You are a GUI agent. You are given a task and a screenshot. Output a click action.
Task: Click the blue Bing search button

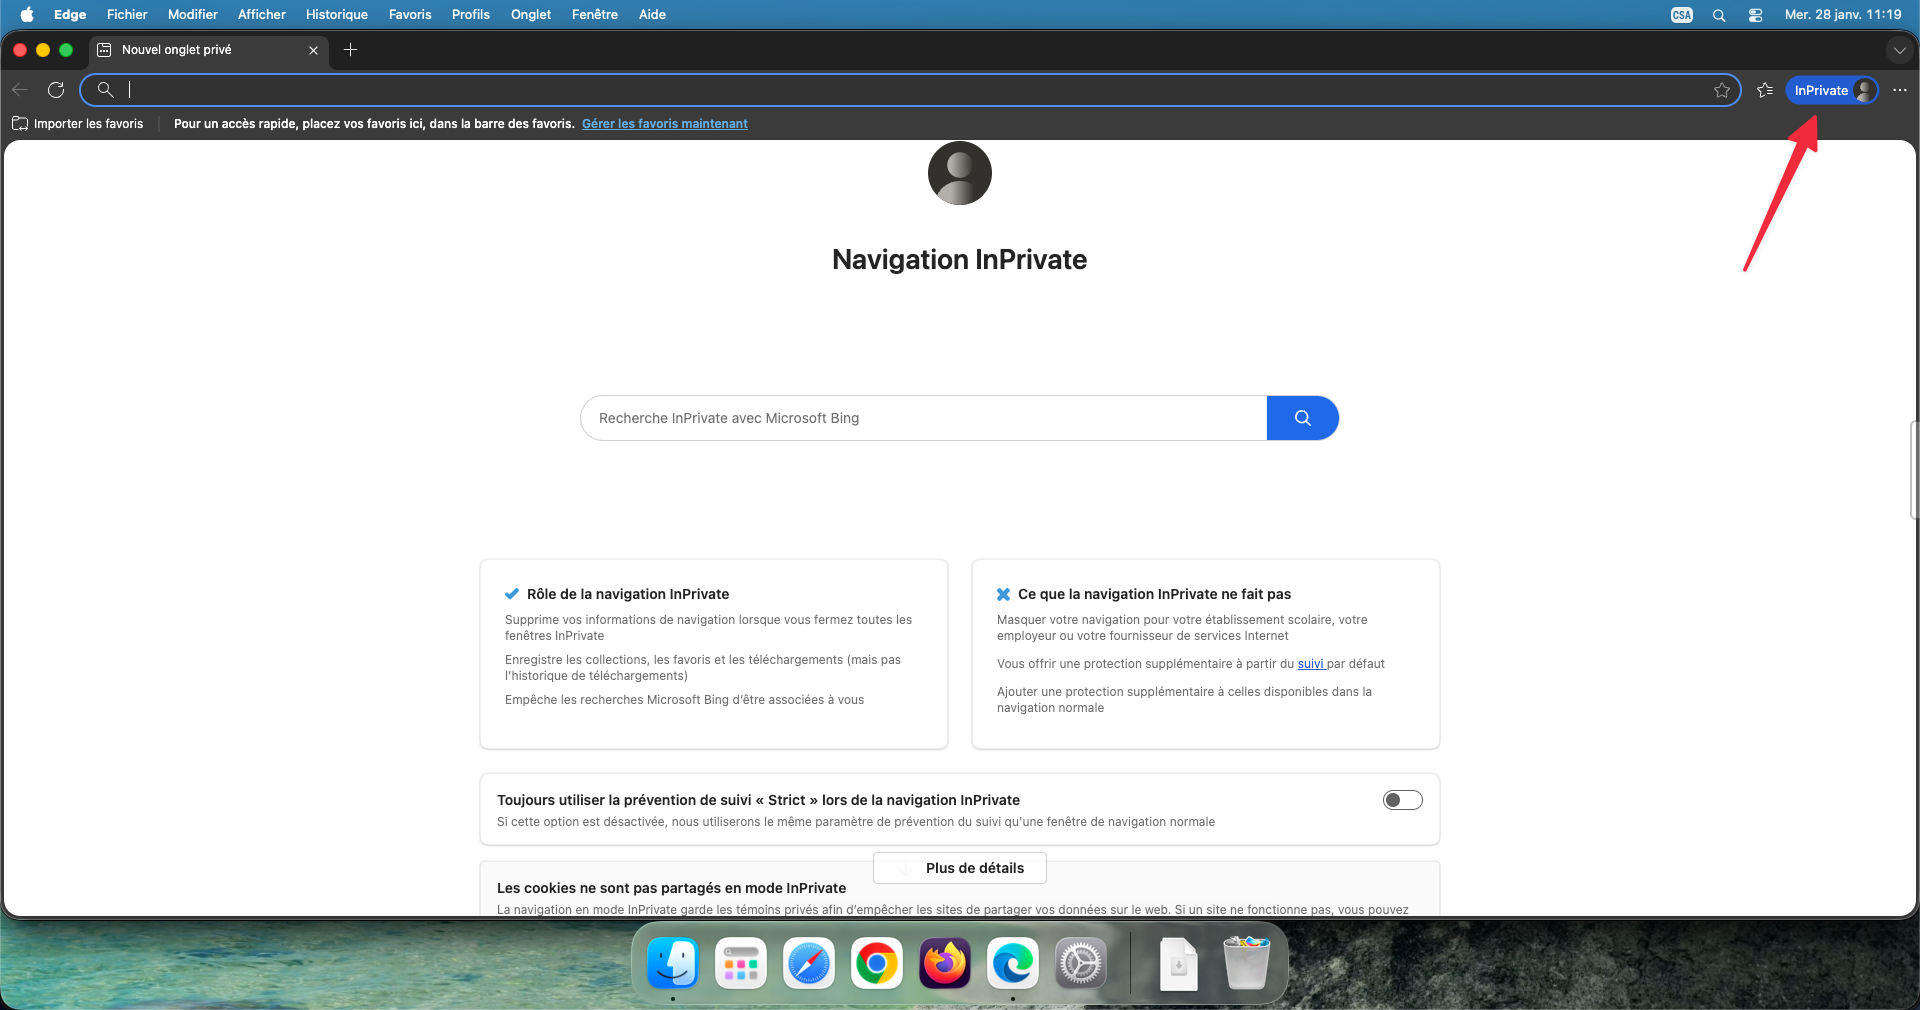[1302, 418]
